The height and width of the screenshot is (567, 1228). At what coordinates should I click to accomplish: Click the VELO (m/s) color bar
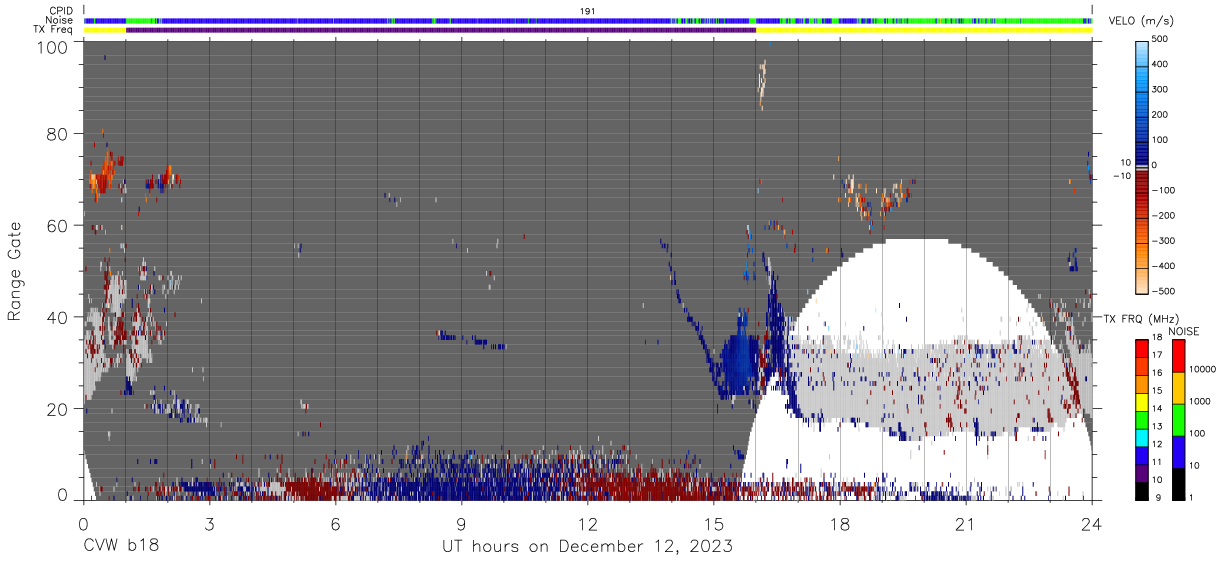(x=1142, y=165)
